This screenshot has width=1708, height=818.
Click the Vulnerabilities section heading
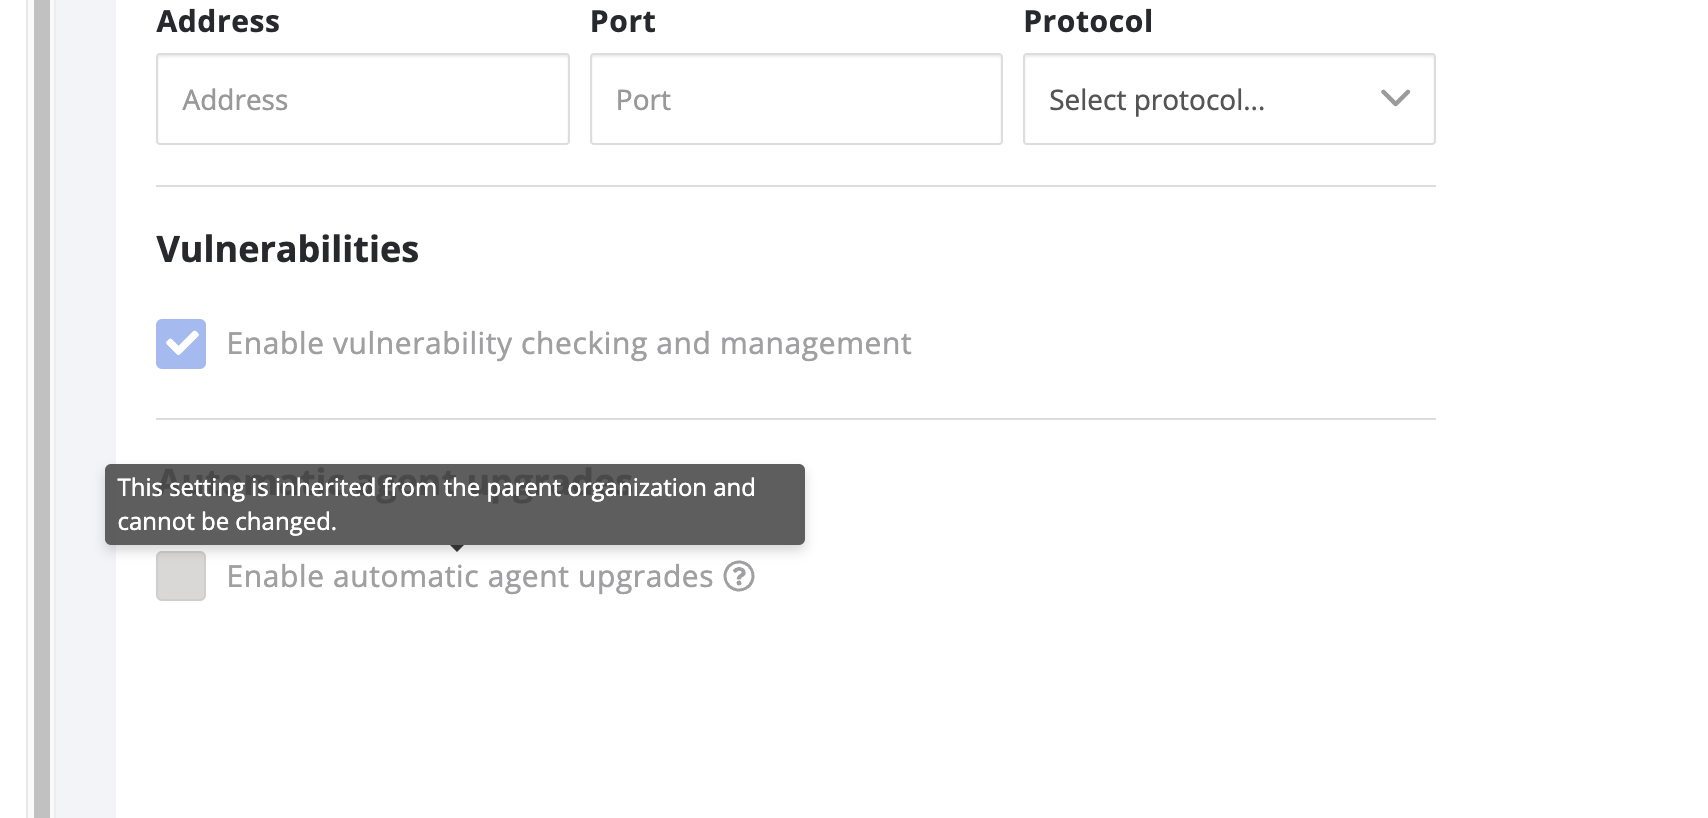pyautogui.click(x=287, y=249)
